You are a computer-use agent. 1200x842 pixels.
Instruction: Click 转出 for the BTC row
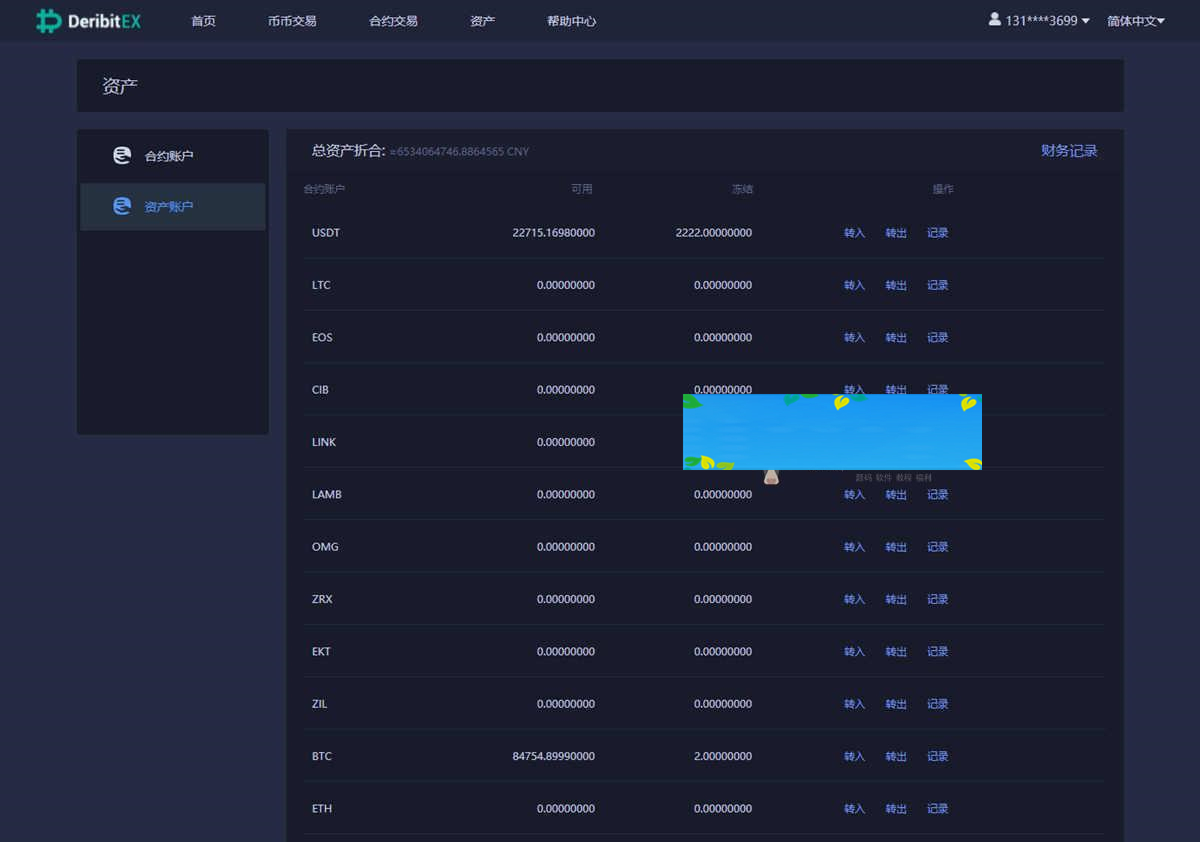[896, 757]
